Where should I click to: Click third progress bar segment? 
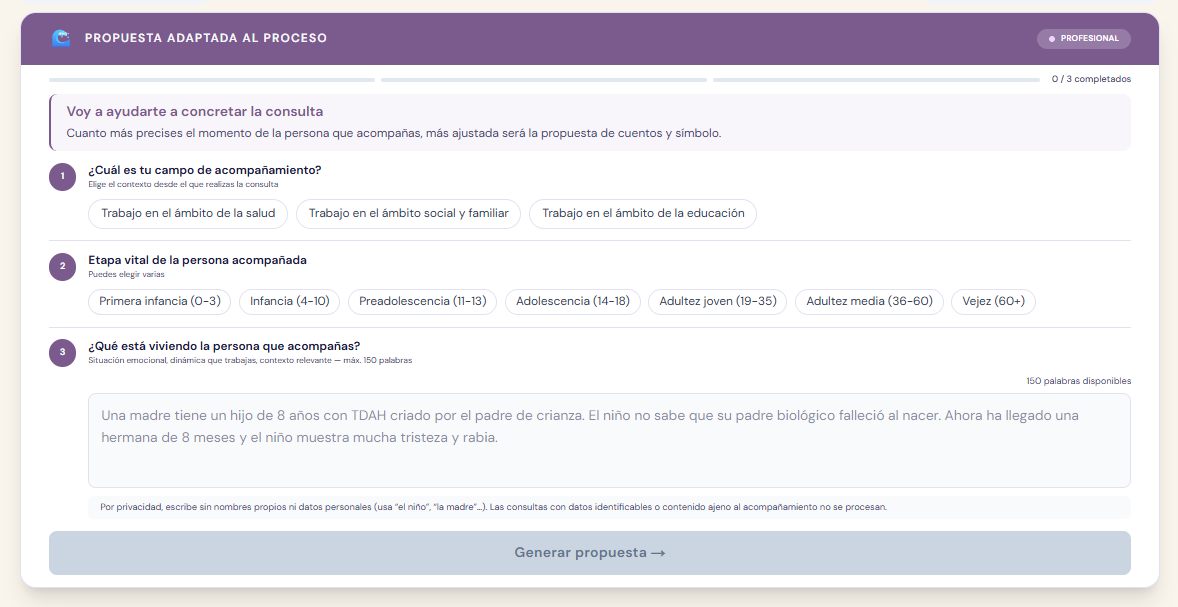point(876,80)
